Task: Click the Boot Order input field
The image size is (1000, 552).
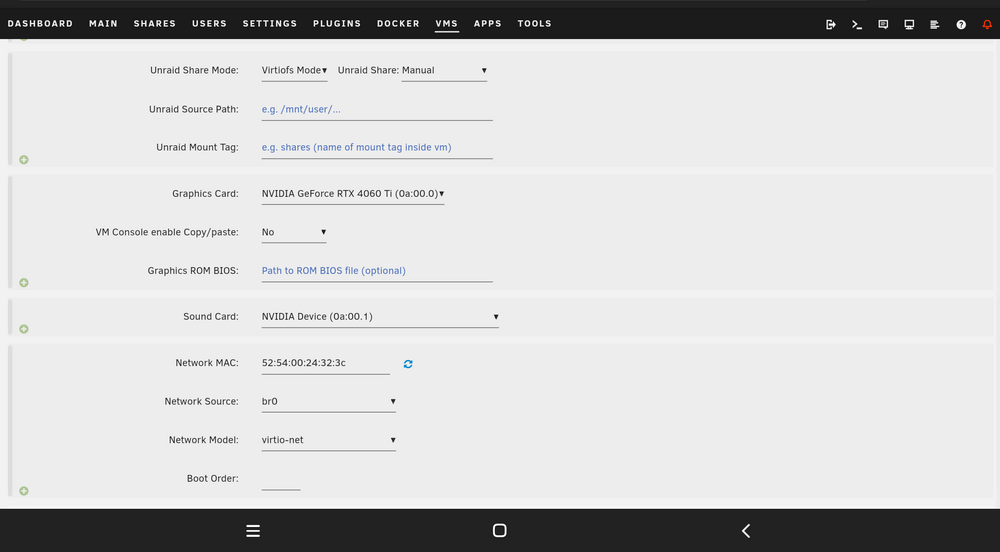Action: coord(281,479)
